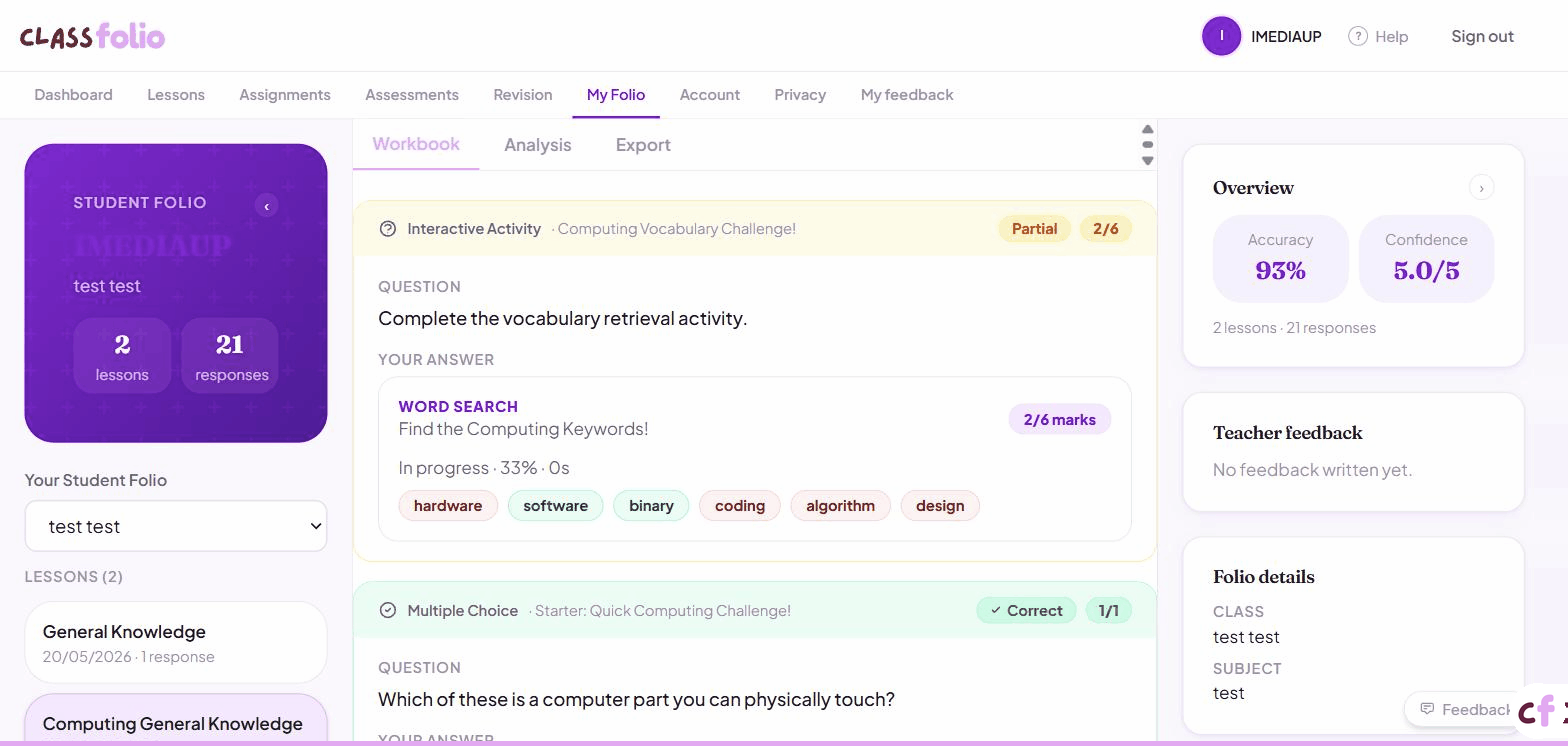
Task: Click the binary keyword chip
Action: 651,506
